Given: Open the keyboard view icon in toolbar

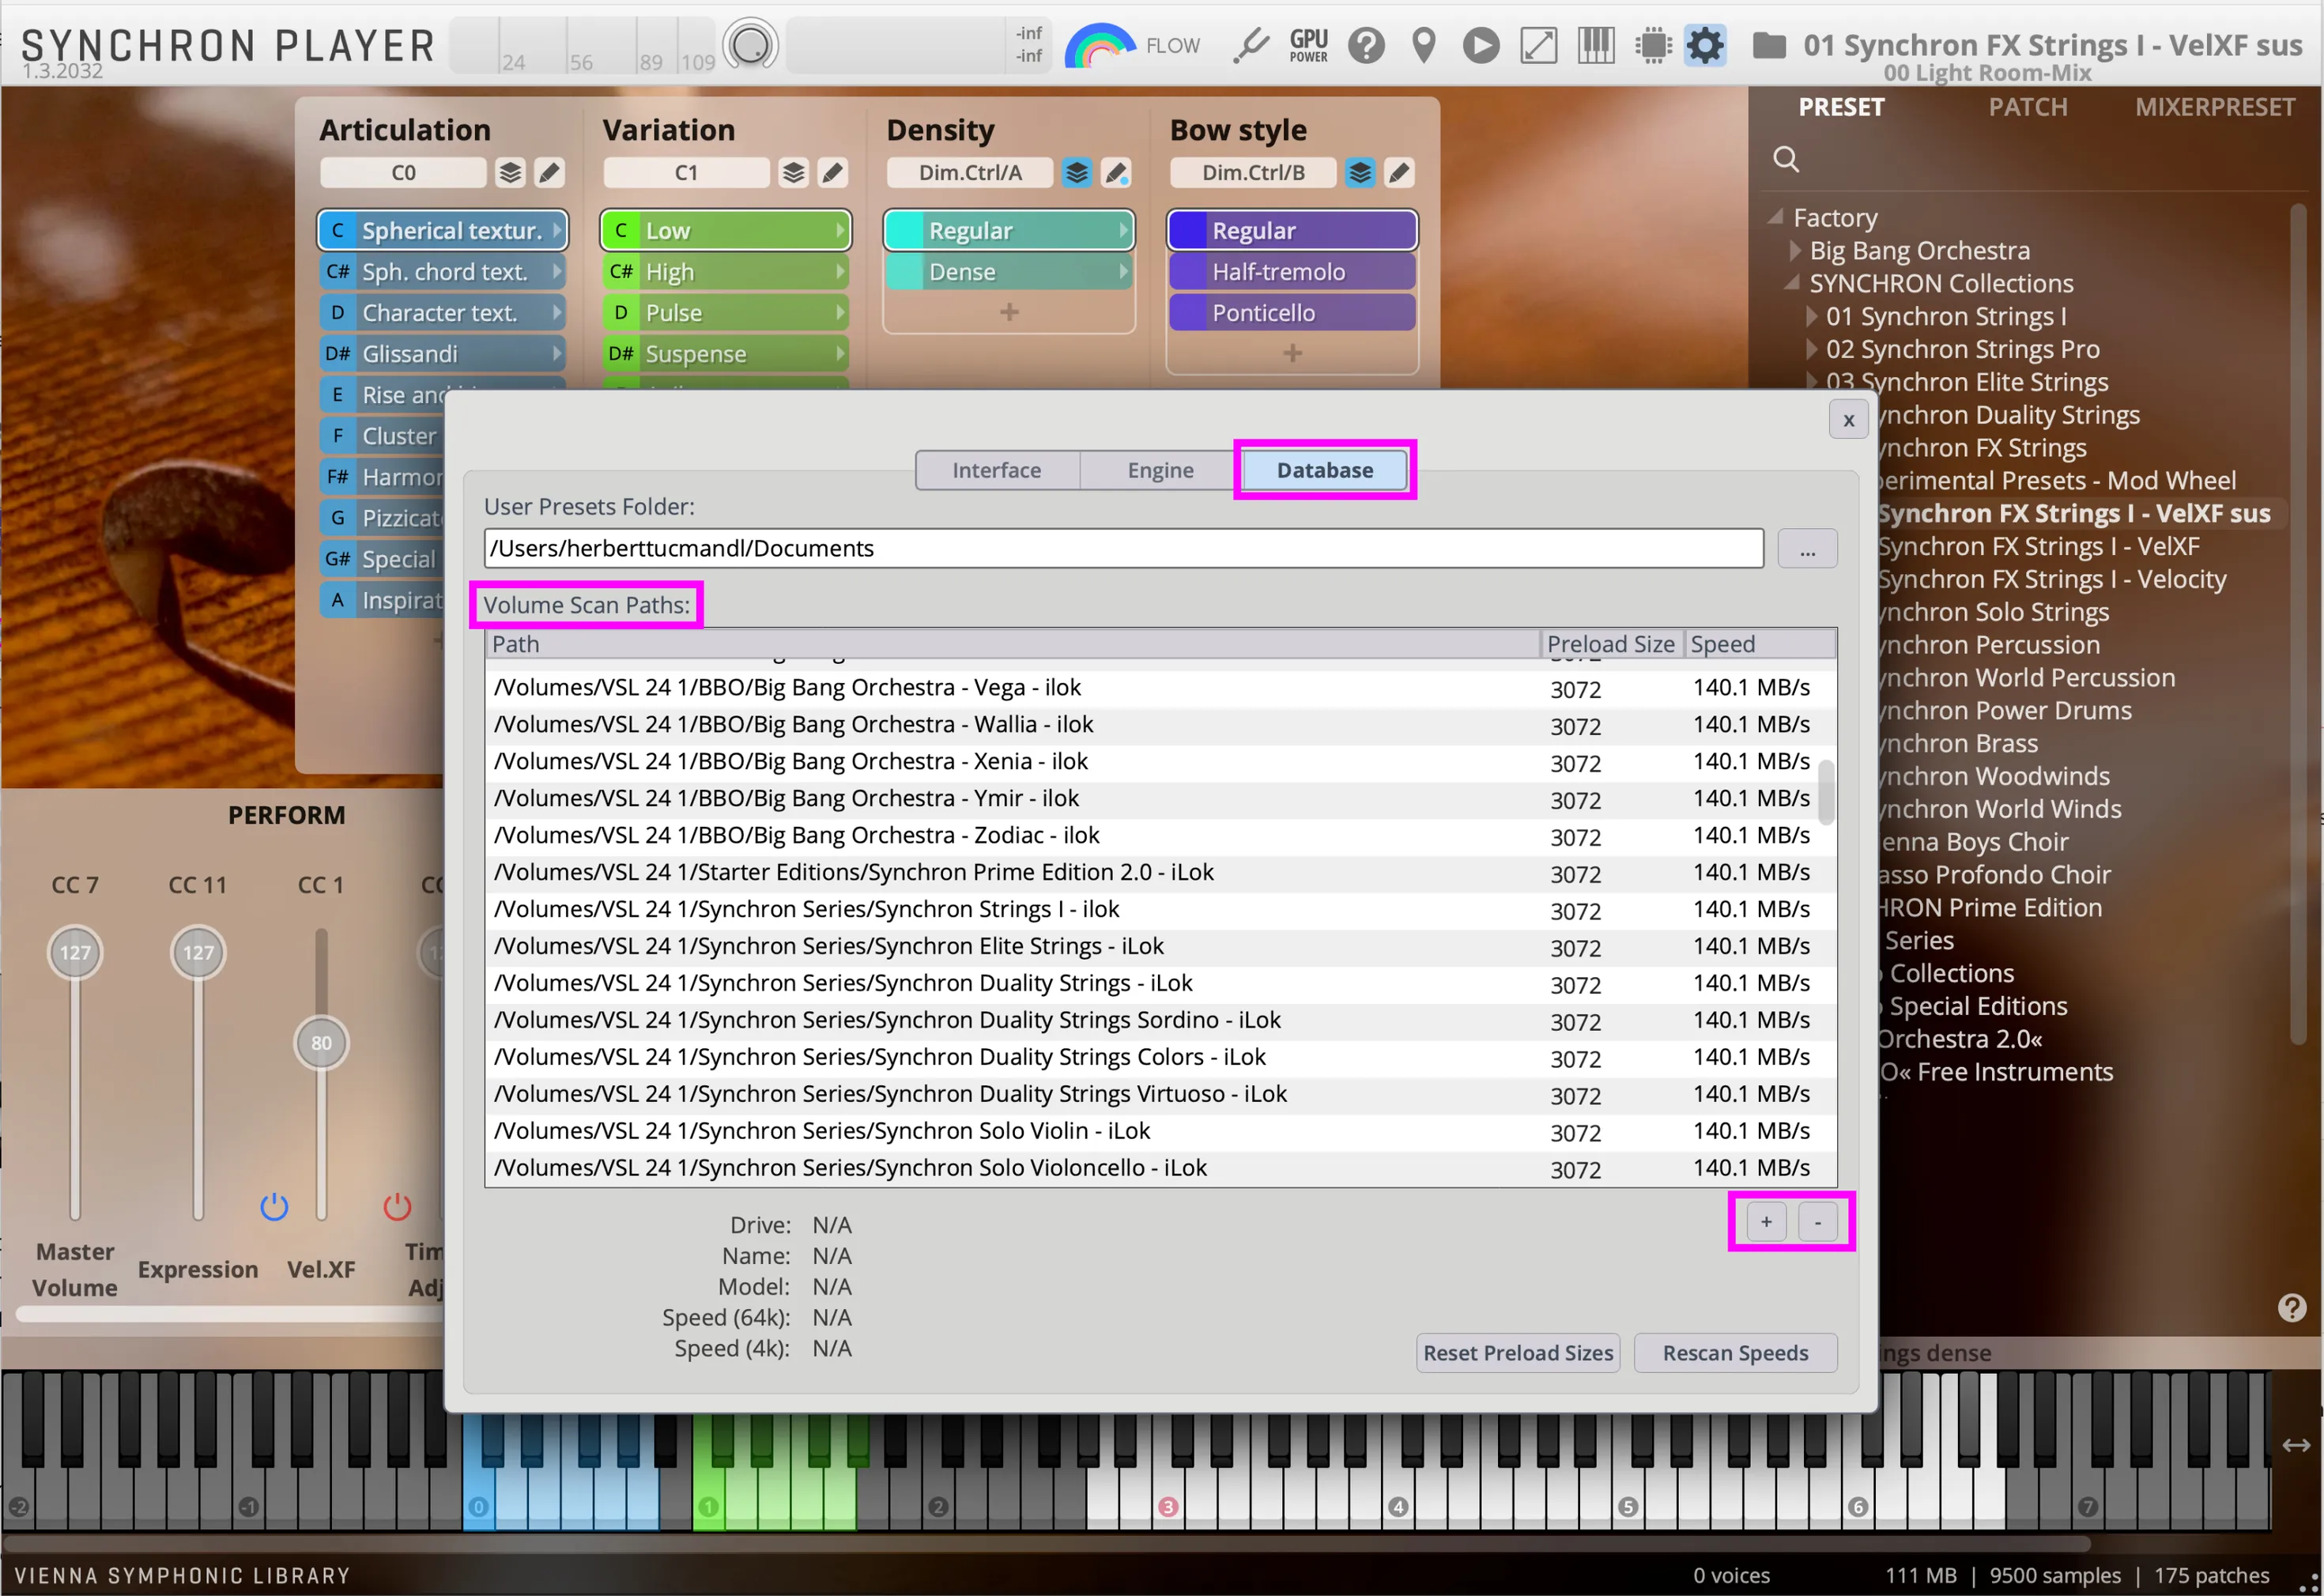Looking at the screenshot, I should (x=1596, y=45).
